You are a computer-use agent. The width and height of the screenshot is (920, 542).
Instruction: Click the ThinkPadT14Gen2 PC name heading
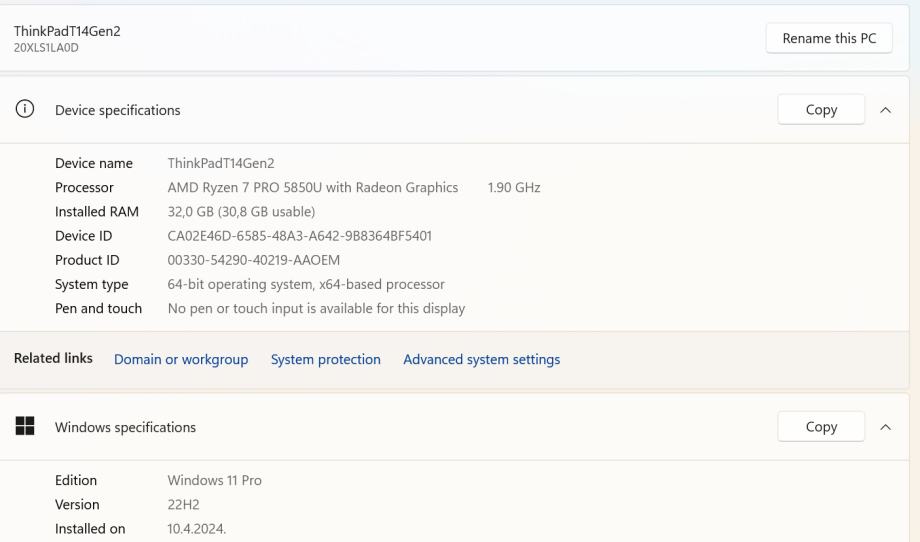(66, 31)
